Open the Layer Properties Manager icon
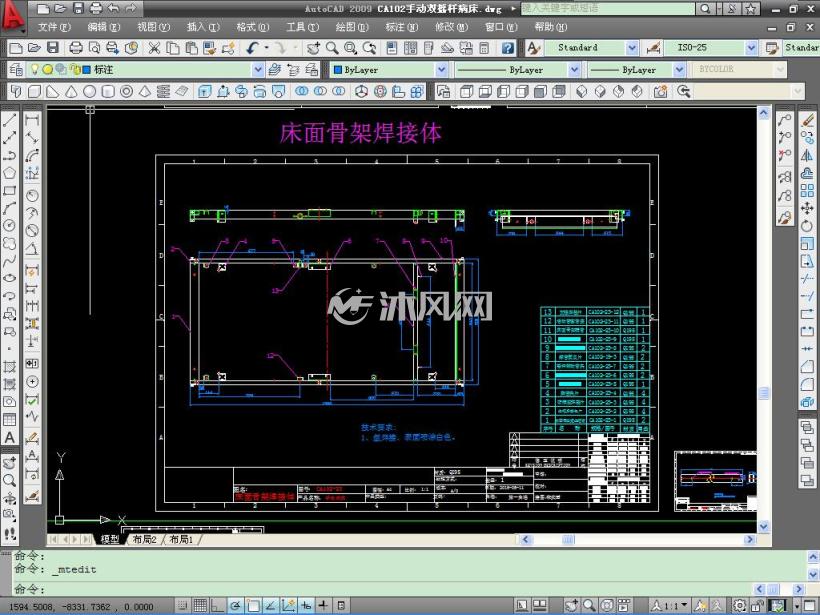 pyautogui.click(x=16, y=70)
